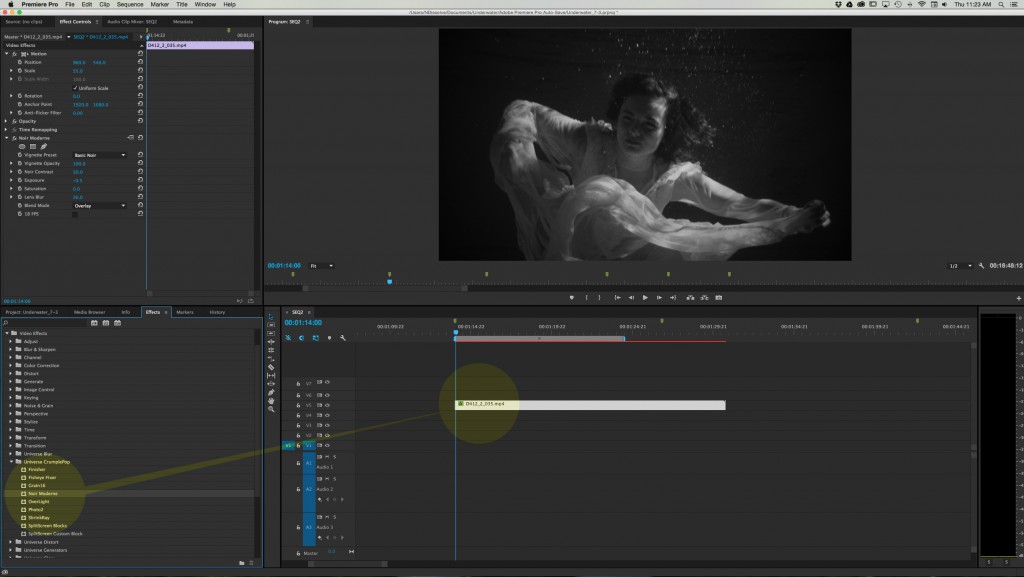The width and height of the screenshot is (1024, 577).
Task: Click the timeline playhead timecode 00:01:14:00
Action: click(303, 323)
